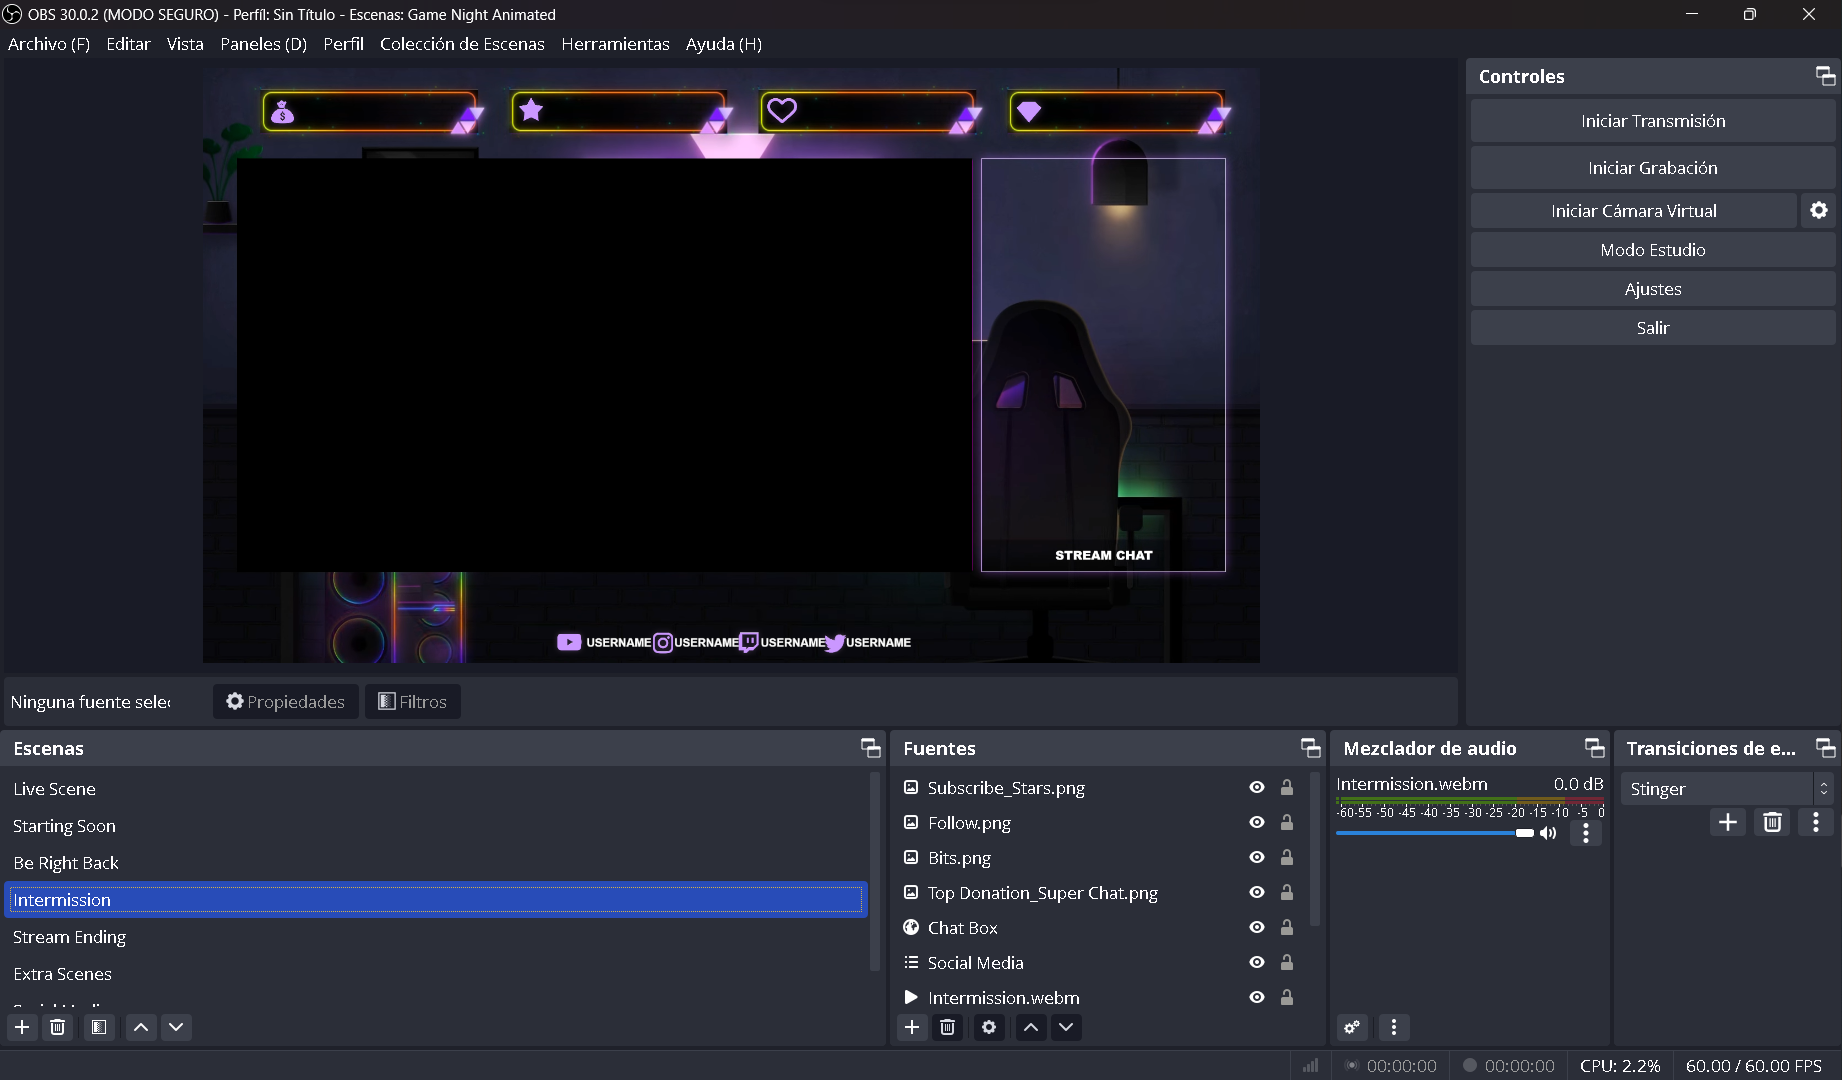Select the Extra Scenes scene

click(436, 974)
